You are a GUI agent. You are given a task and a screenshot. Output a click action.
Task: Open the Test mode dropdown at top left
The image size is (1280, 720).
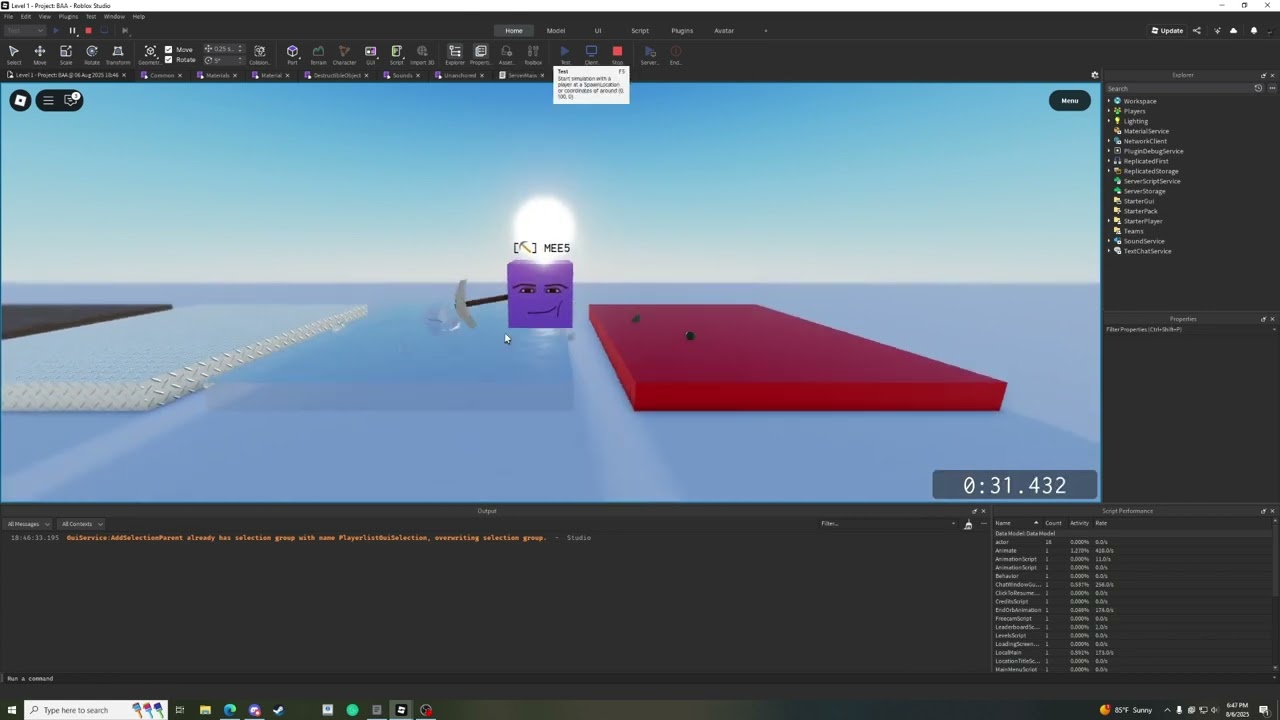(x=24, y=30)
